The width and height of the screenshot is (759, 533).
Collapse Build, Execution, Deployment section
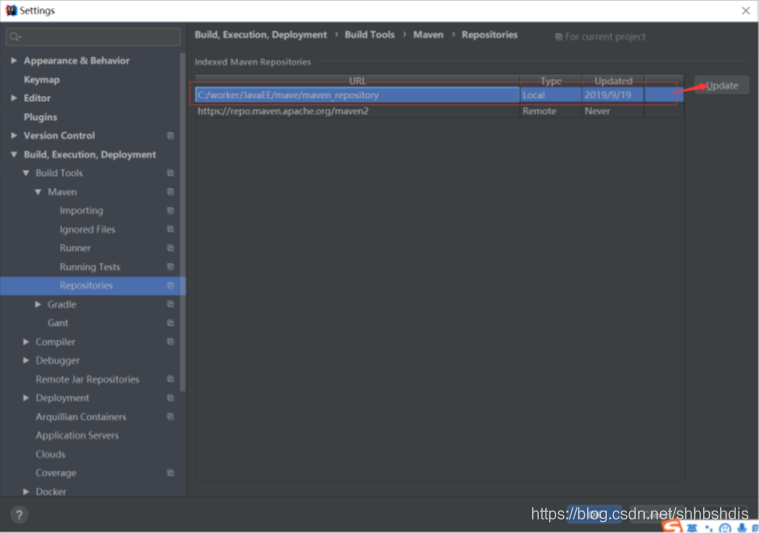pyautogui.click(x=14, y=154)
